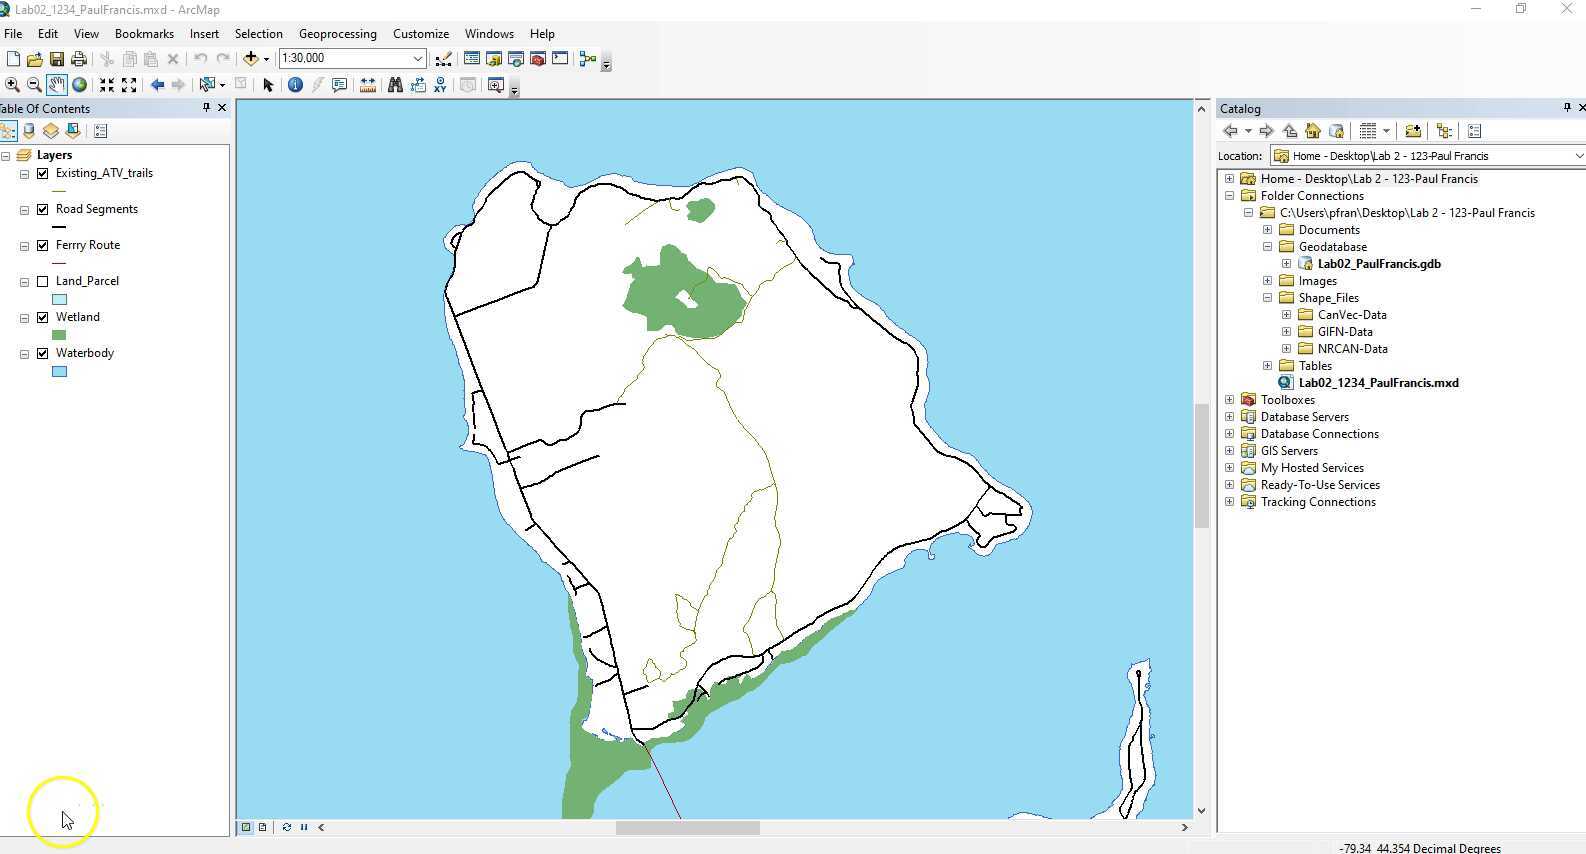The image size is (1586, 854).
Task: Expand the Lab02_PaulFrancis.gdb geodatabase
Action: pos(1287,264)
